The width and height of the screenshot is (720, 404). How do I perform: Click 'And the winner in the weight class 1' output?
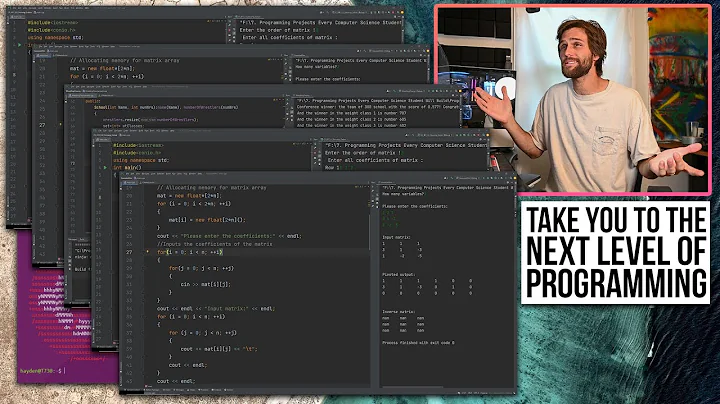click(x=351, y=113)
